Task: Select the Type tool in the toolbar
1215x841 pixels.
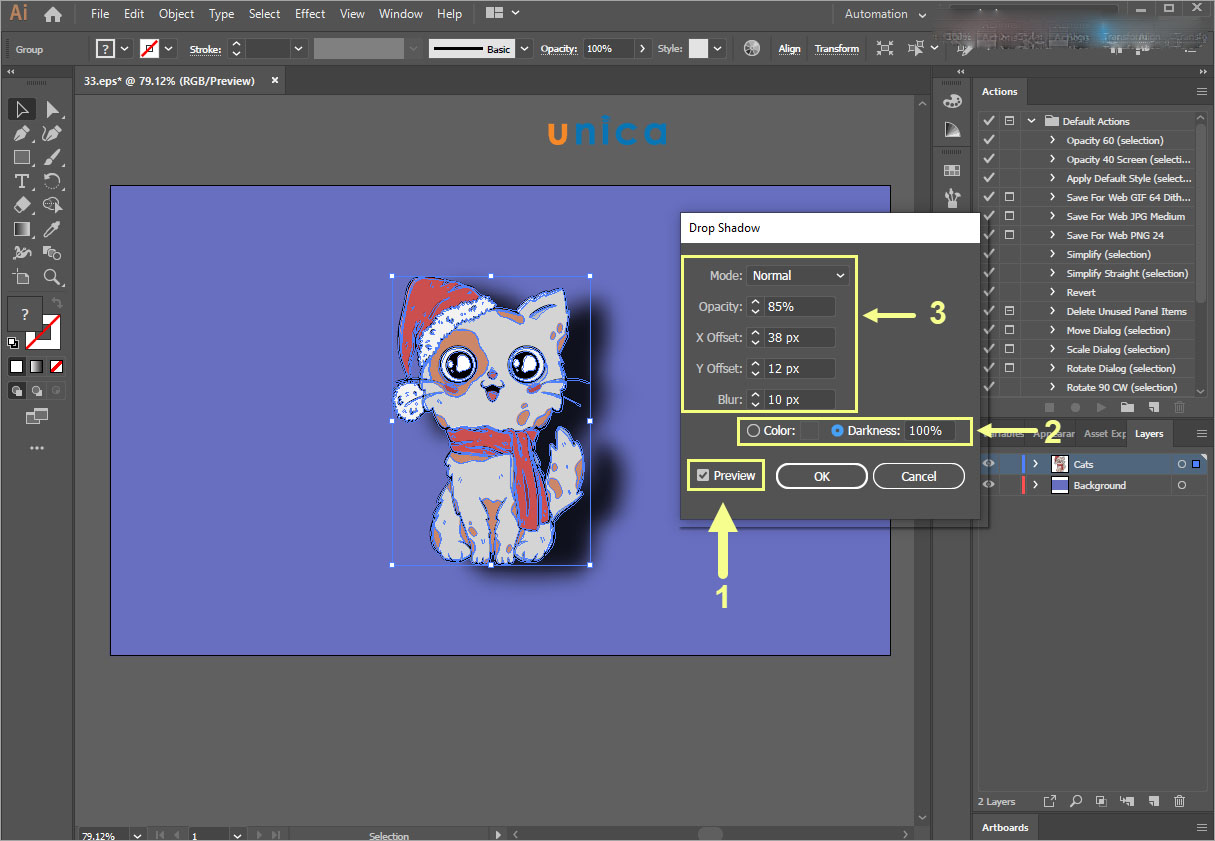Action: pos(21,181)
